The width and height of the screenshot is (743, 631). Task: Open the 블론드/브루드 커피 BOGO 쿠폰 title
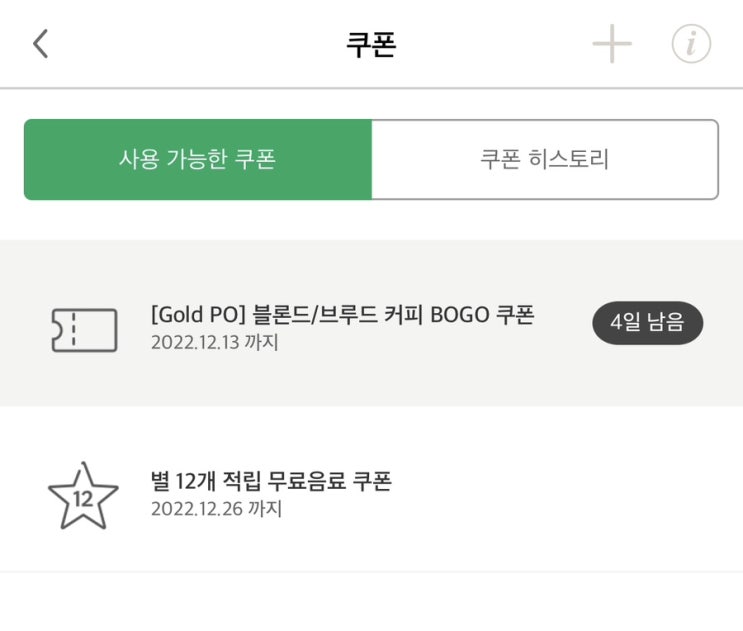342,315
